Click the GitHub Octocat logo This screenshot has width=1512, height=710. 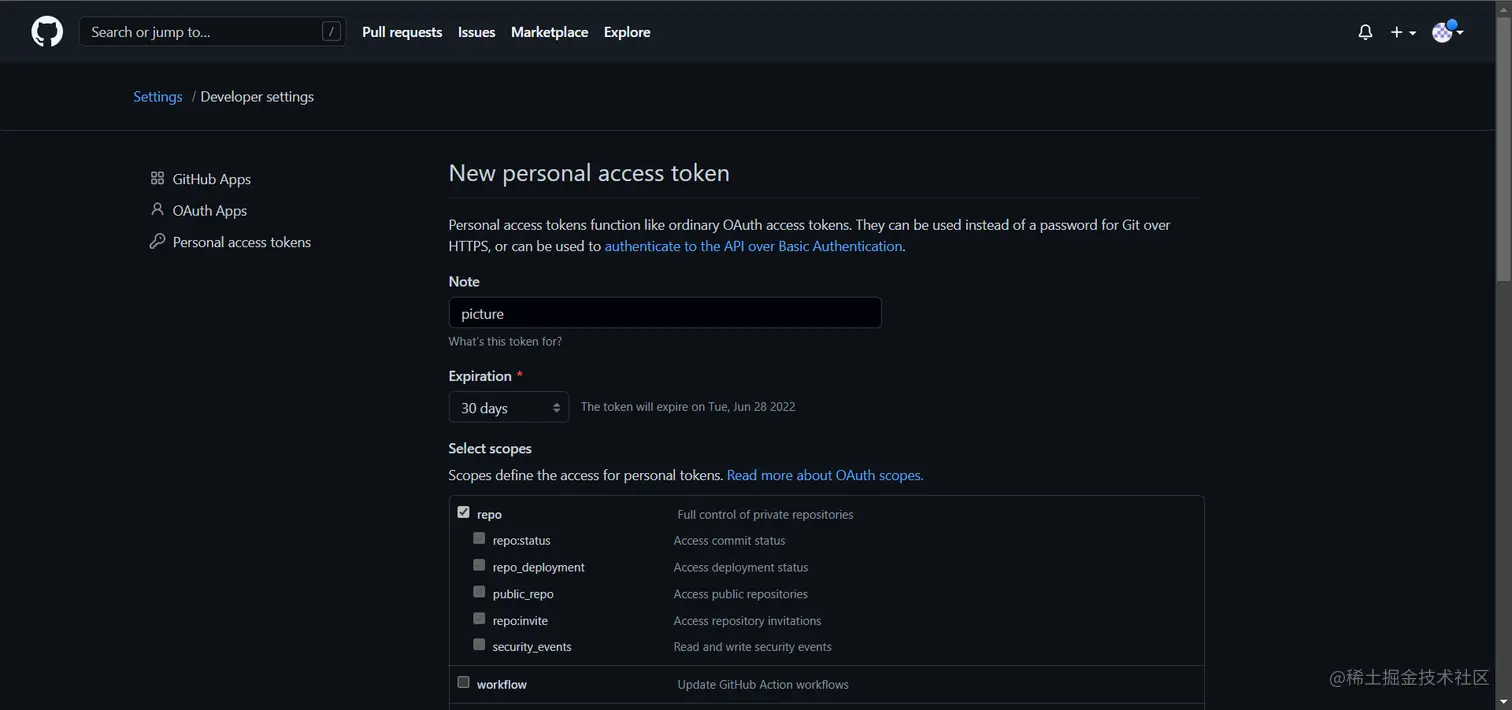(x=47, y=32)
